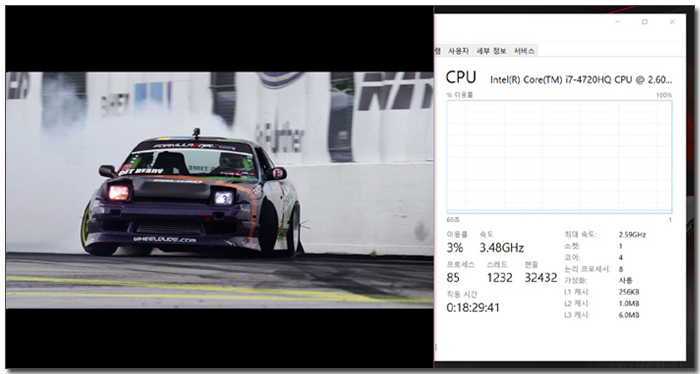This screenshot has height=374, width=700.
Task: Close the Task Manager window
Action: pos(672,22)
